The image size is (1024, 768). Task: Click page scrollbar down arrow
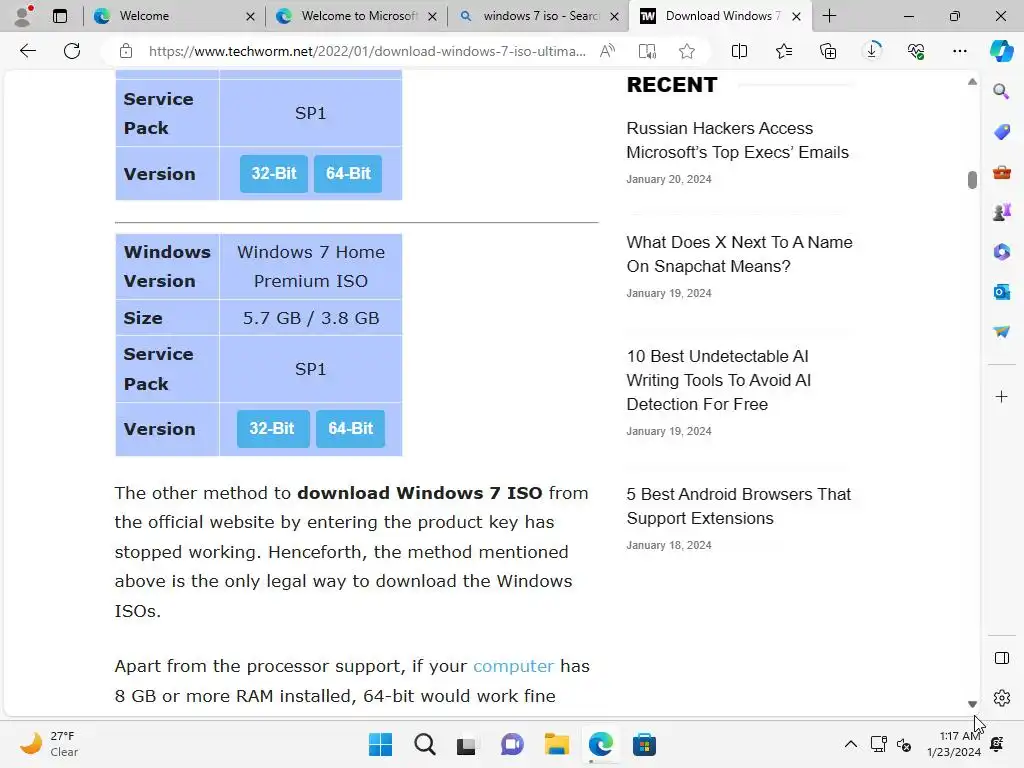[972, 704]
